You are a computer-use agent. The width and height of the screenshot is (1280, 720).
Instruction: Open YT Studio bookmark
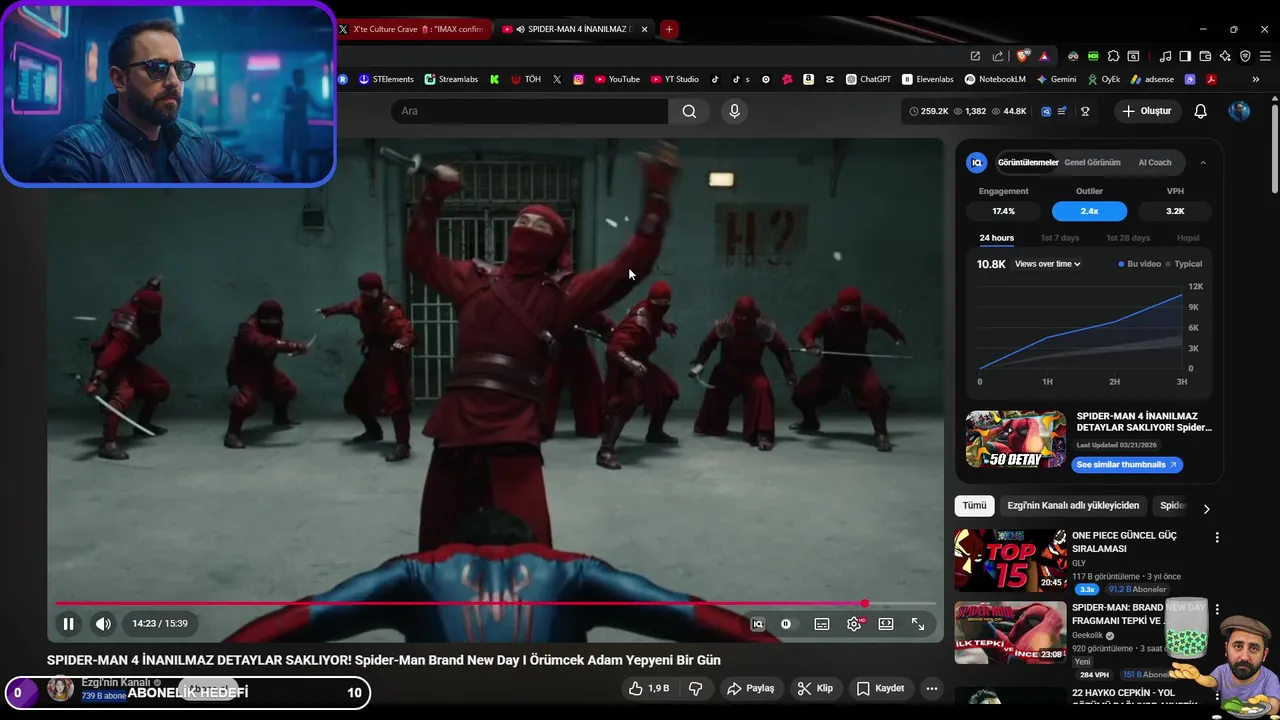pos(675,79)
